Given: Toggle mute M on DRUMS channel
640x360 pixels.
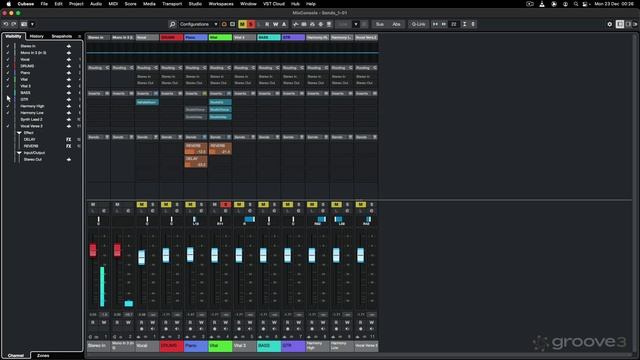Looking at the screenshot, I should [x=166, y=204].
